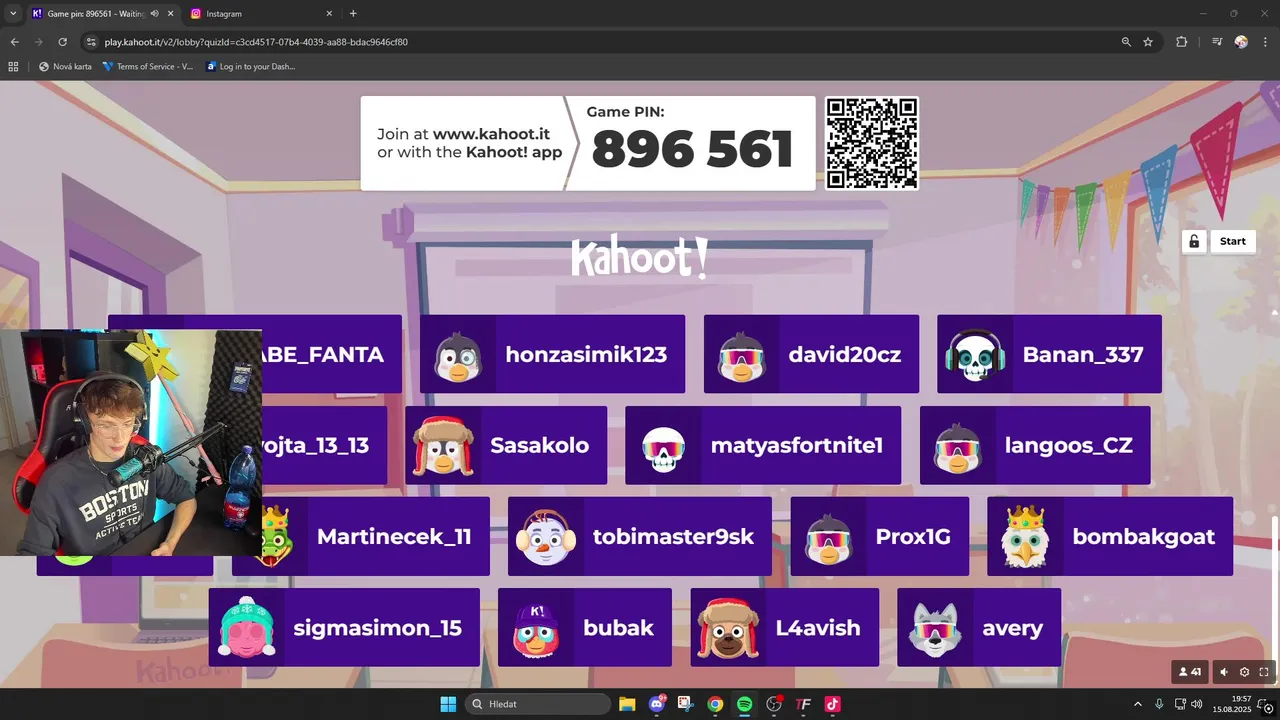
Task: Start the Kahoot game
Action: [x=1232, y=241]
